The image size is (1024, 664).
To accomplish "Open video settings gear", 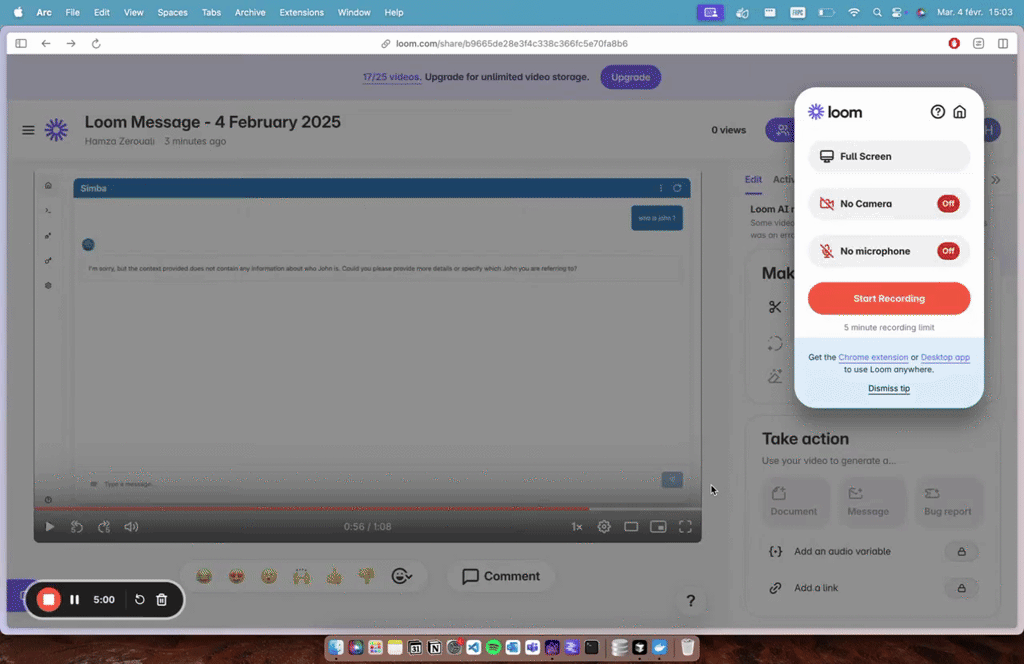I will tap(604, 526).
